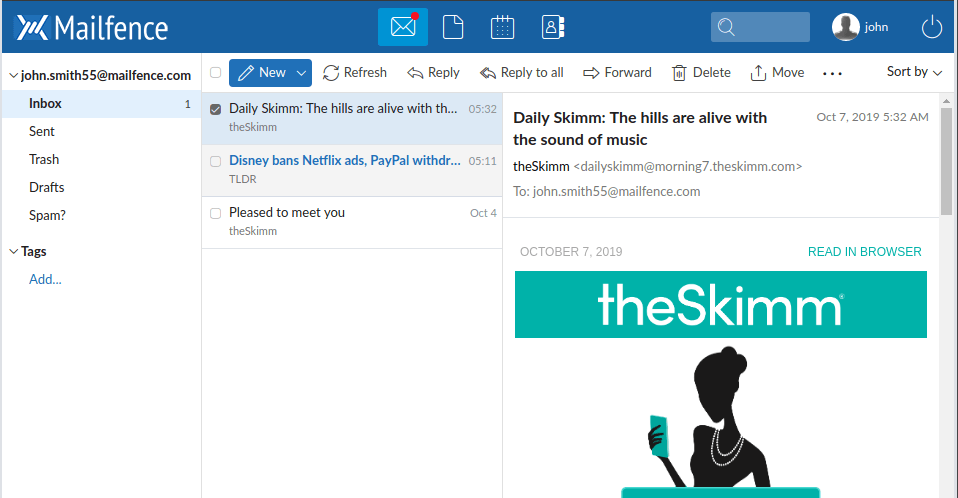Click the sender address dailyskimm@morning7.theskimm.com

(687, 166)
